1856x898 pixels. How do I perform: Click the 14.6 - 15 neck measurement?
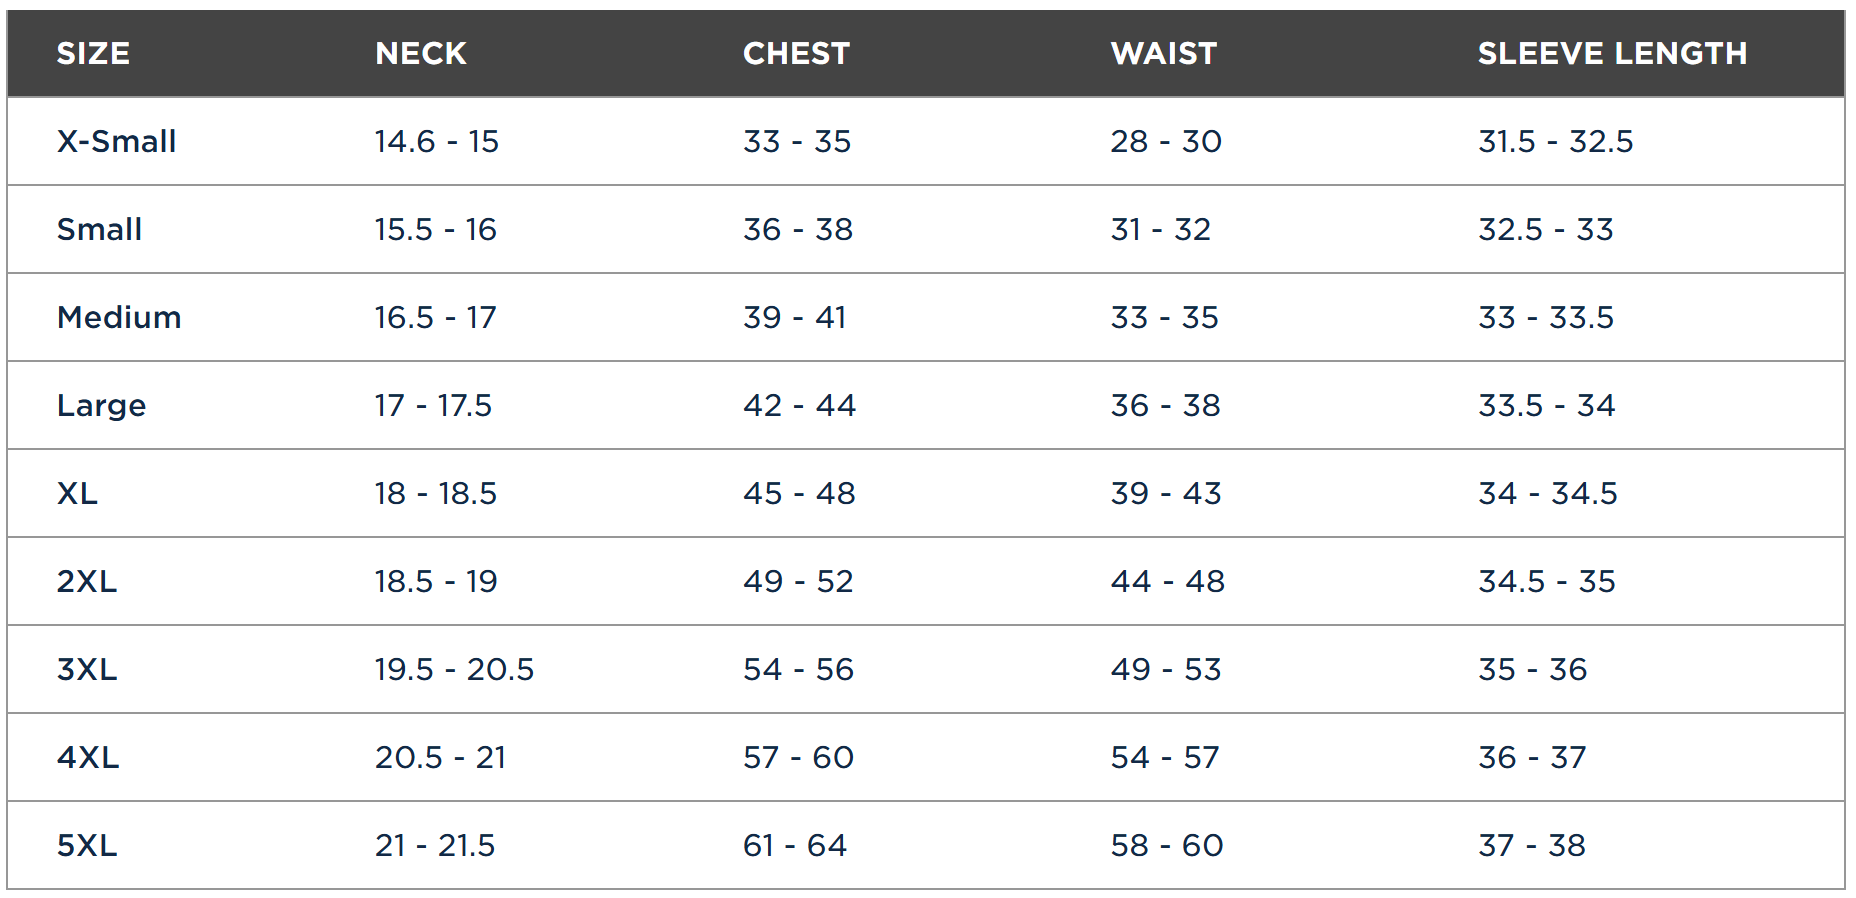[437, 141]
